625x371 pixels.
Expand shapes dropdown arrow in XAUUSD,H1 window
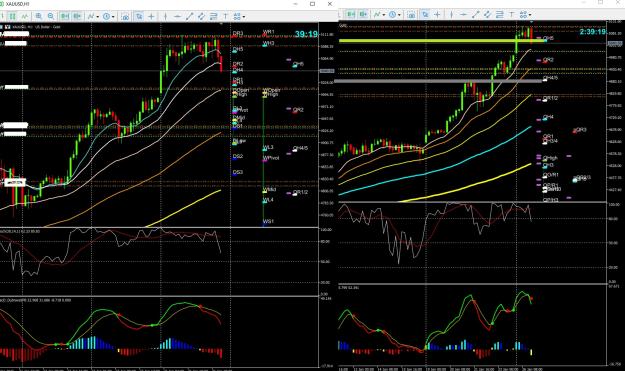tap(244, 17)
